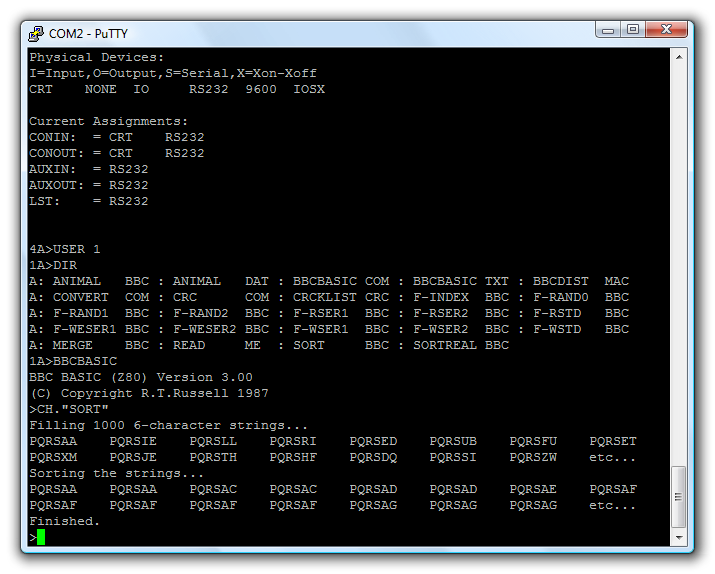Click the "F-RSER1" file name

(x=321, y=313)
